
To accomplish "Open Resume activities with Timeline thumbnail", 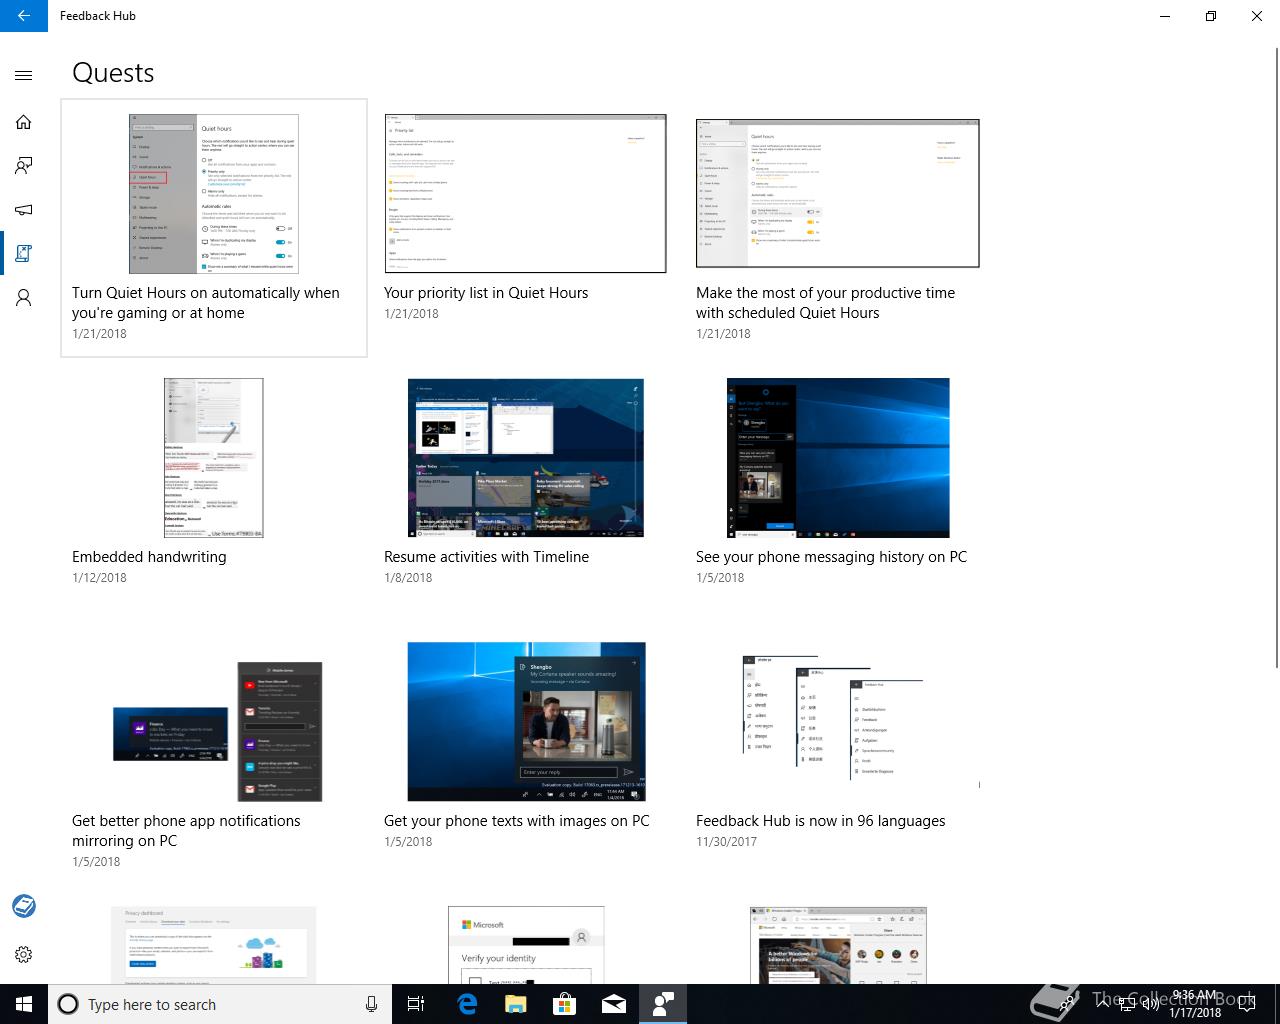I will pos(526,458).
